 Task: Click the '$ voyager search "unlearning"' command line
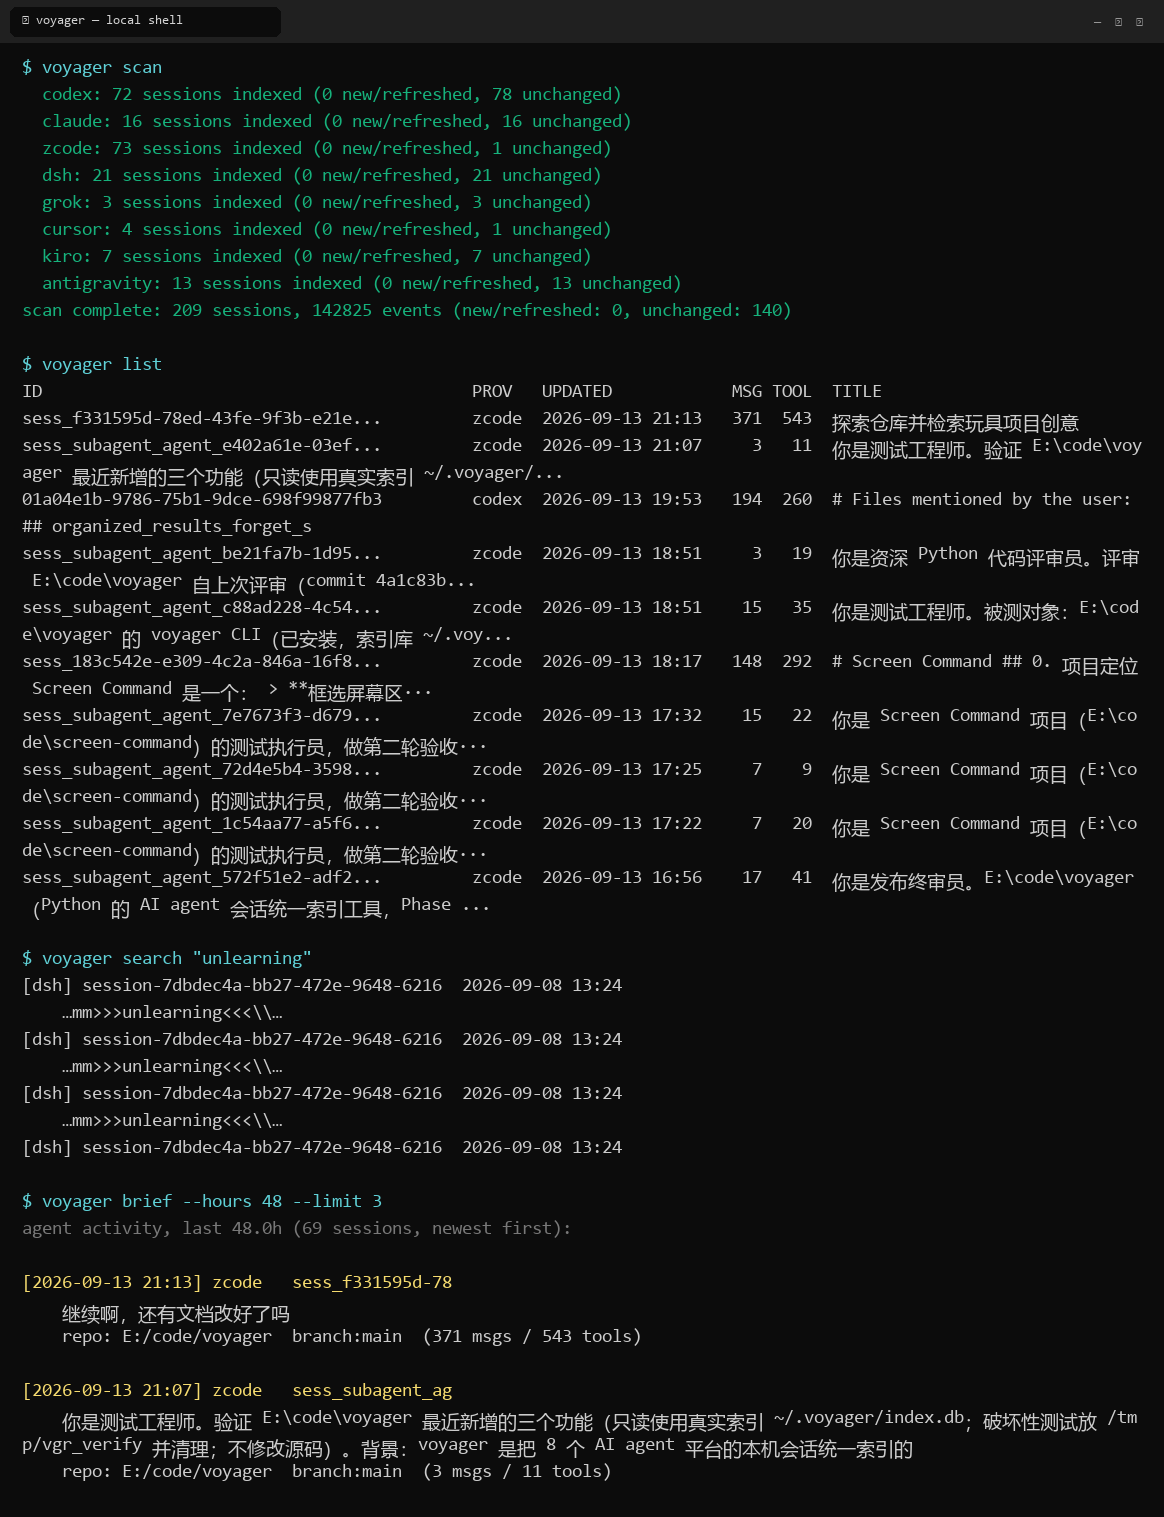[x=167, y=958]
